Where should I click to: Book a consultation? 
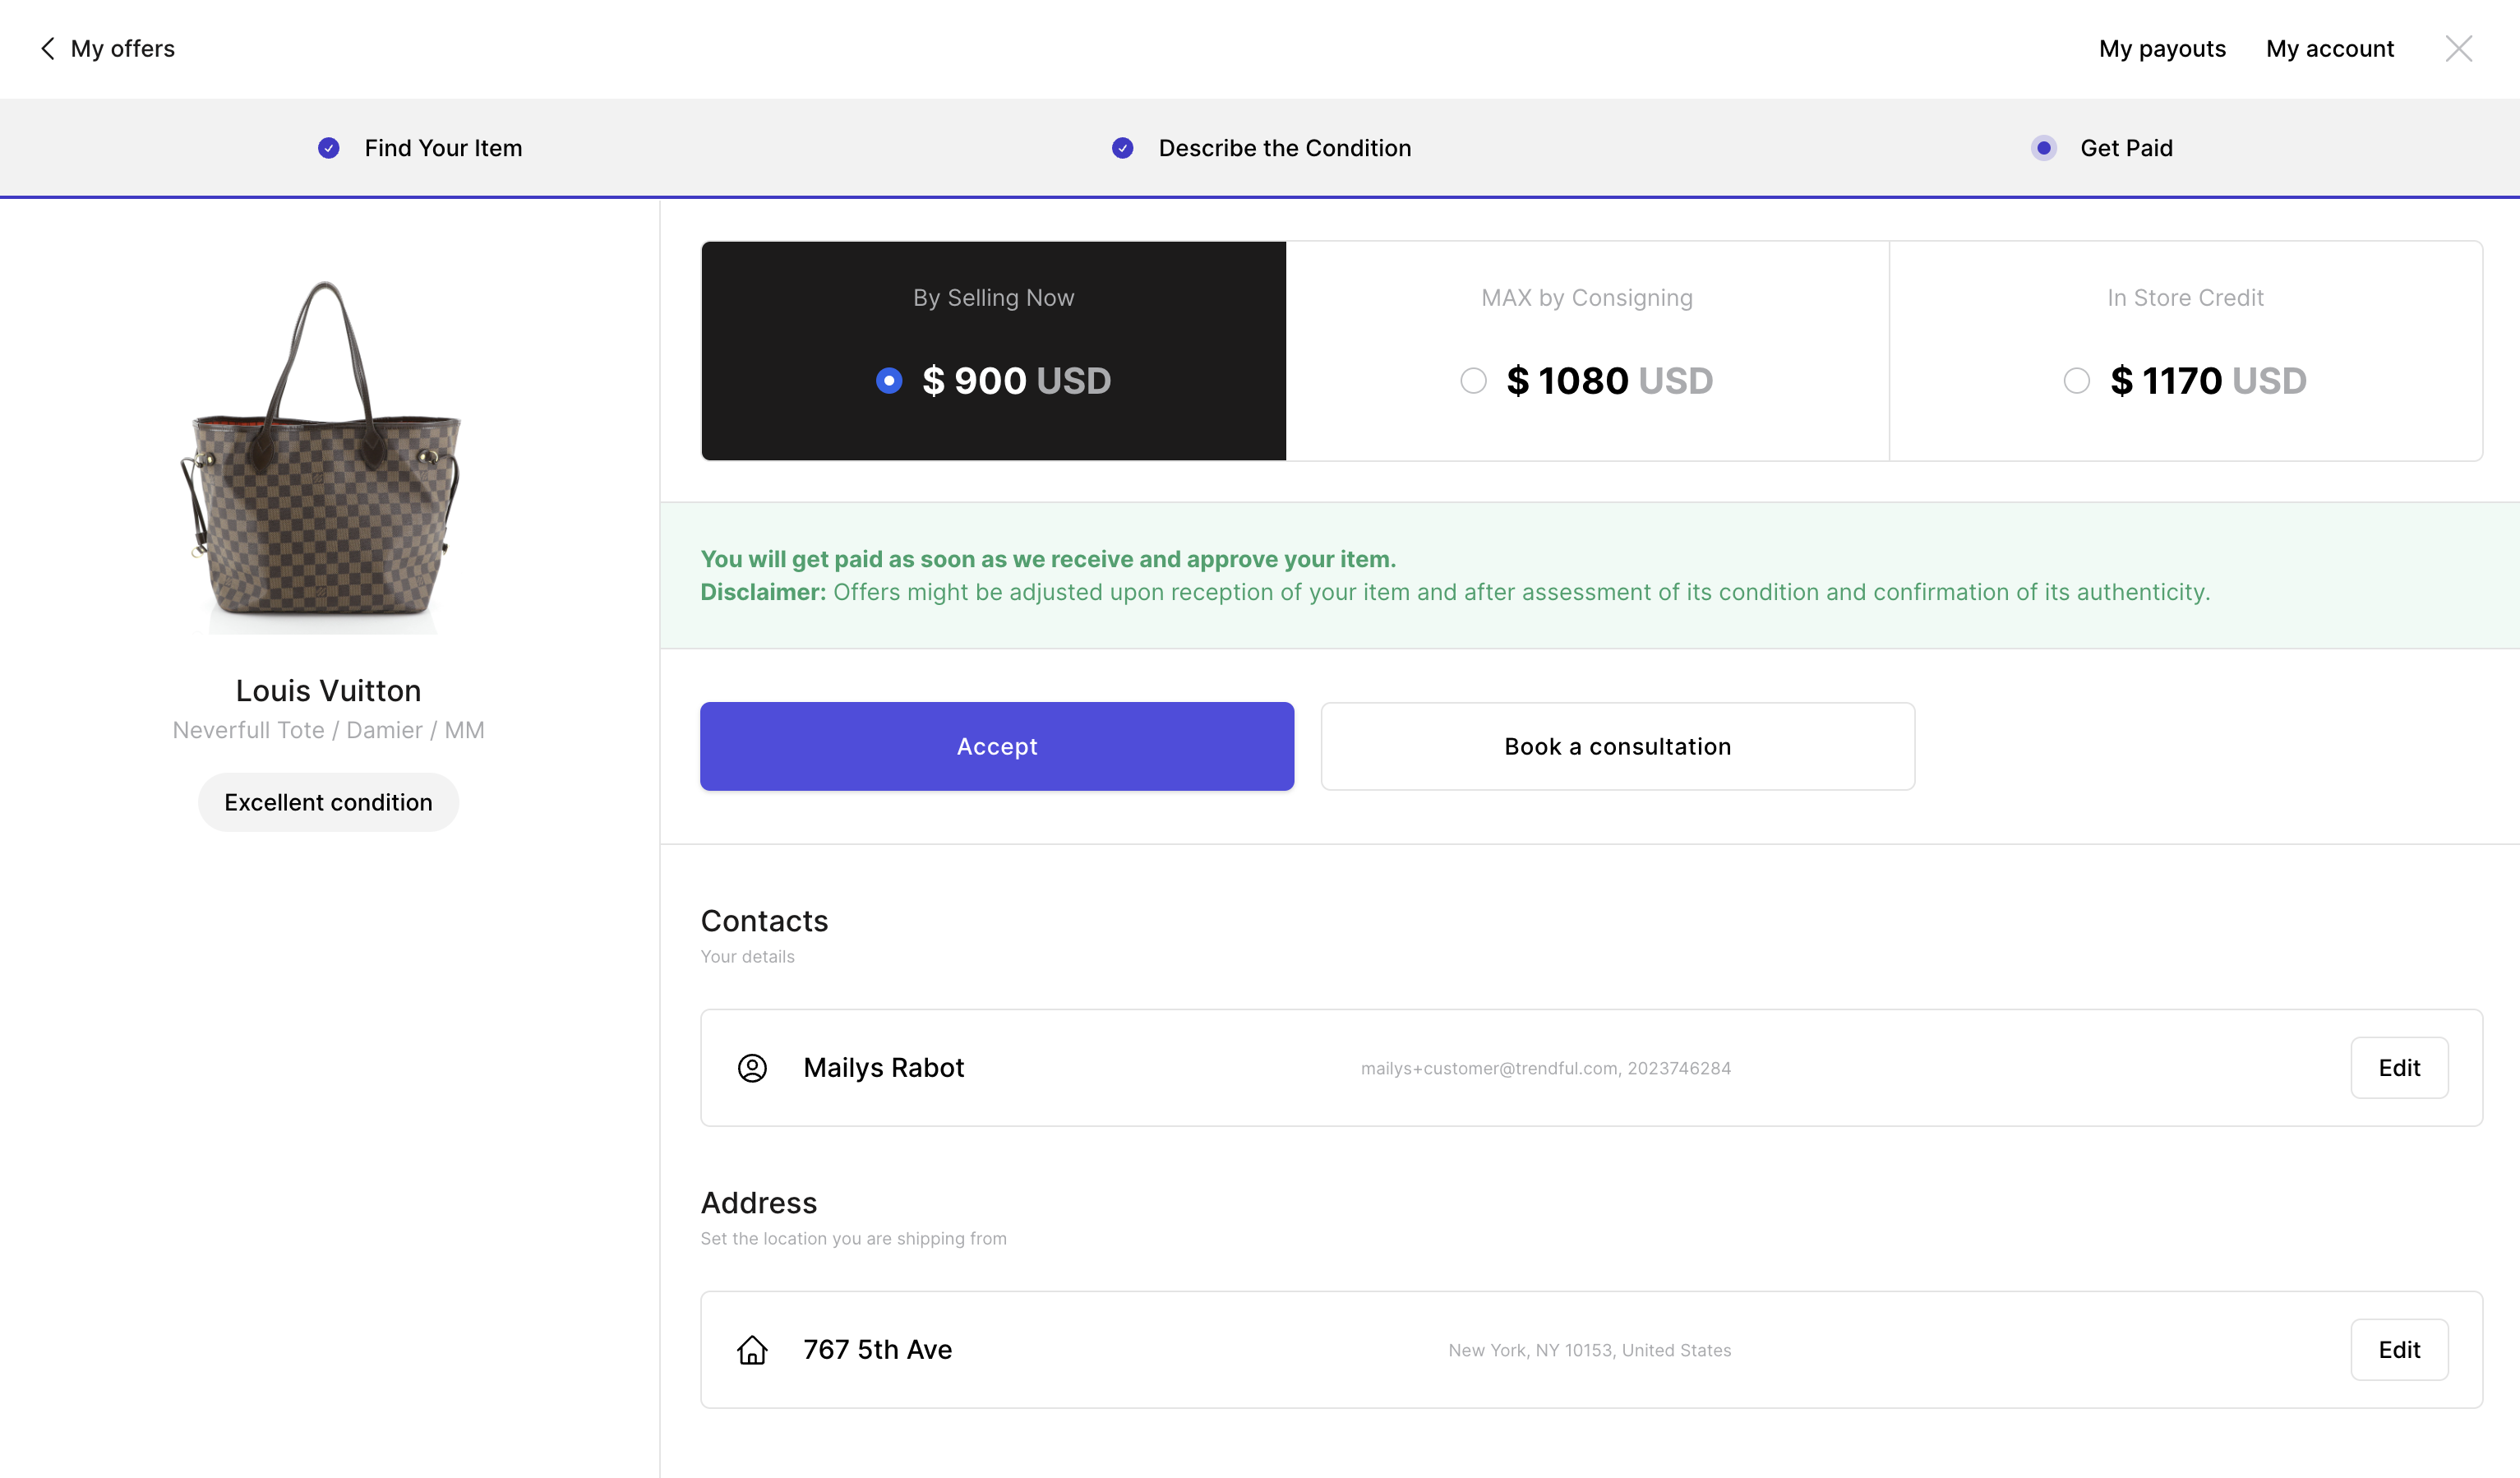[1618, 746]
